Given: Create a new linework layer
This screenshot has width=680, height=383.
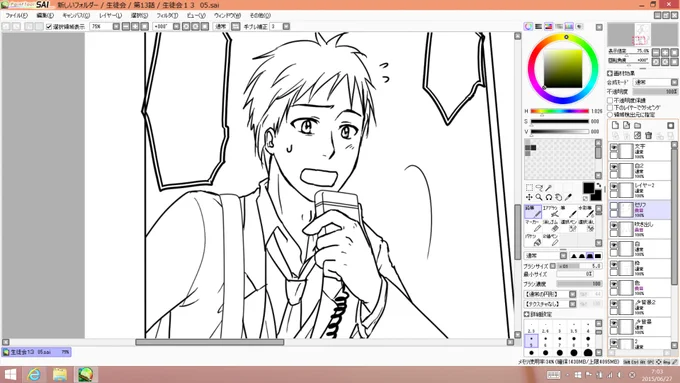Looking at the screenshot, I should (x=626, y=125).
